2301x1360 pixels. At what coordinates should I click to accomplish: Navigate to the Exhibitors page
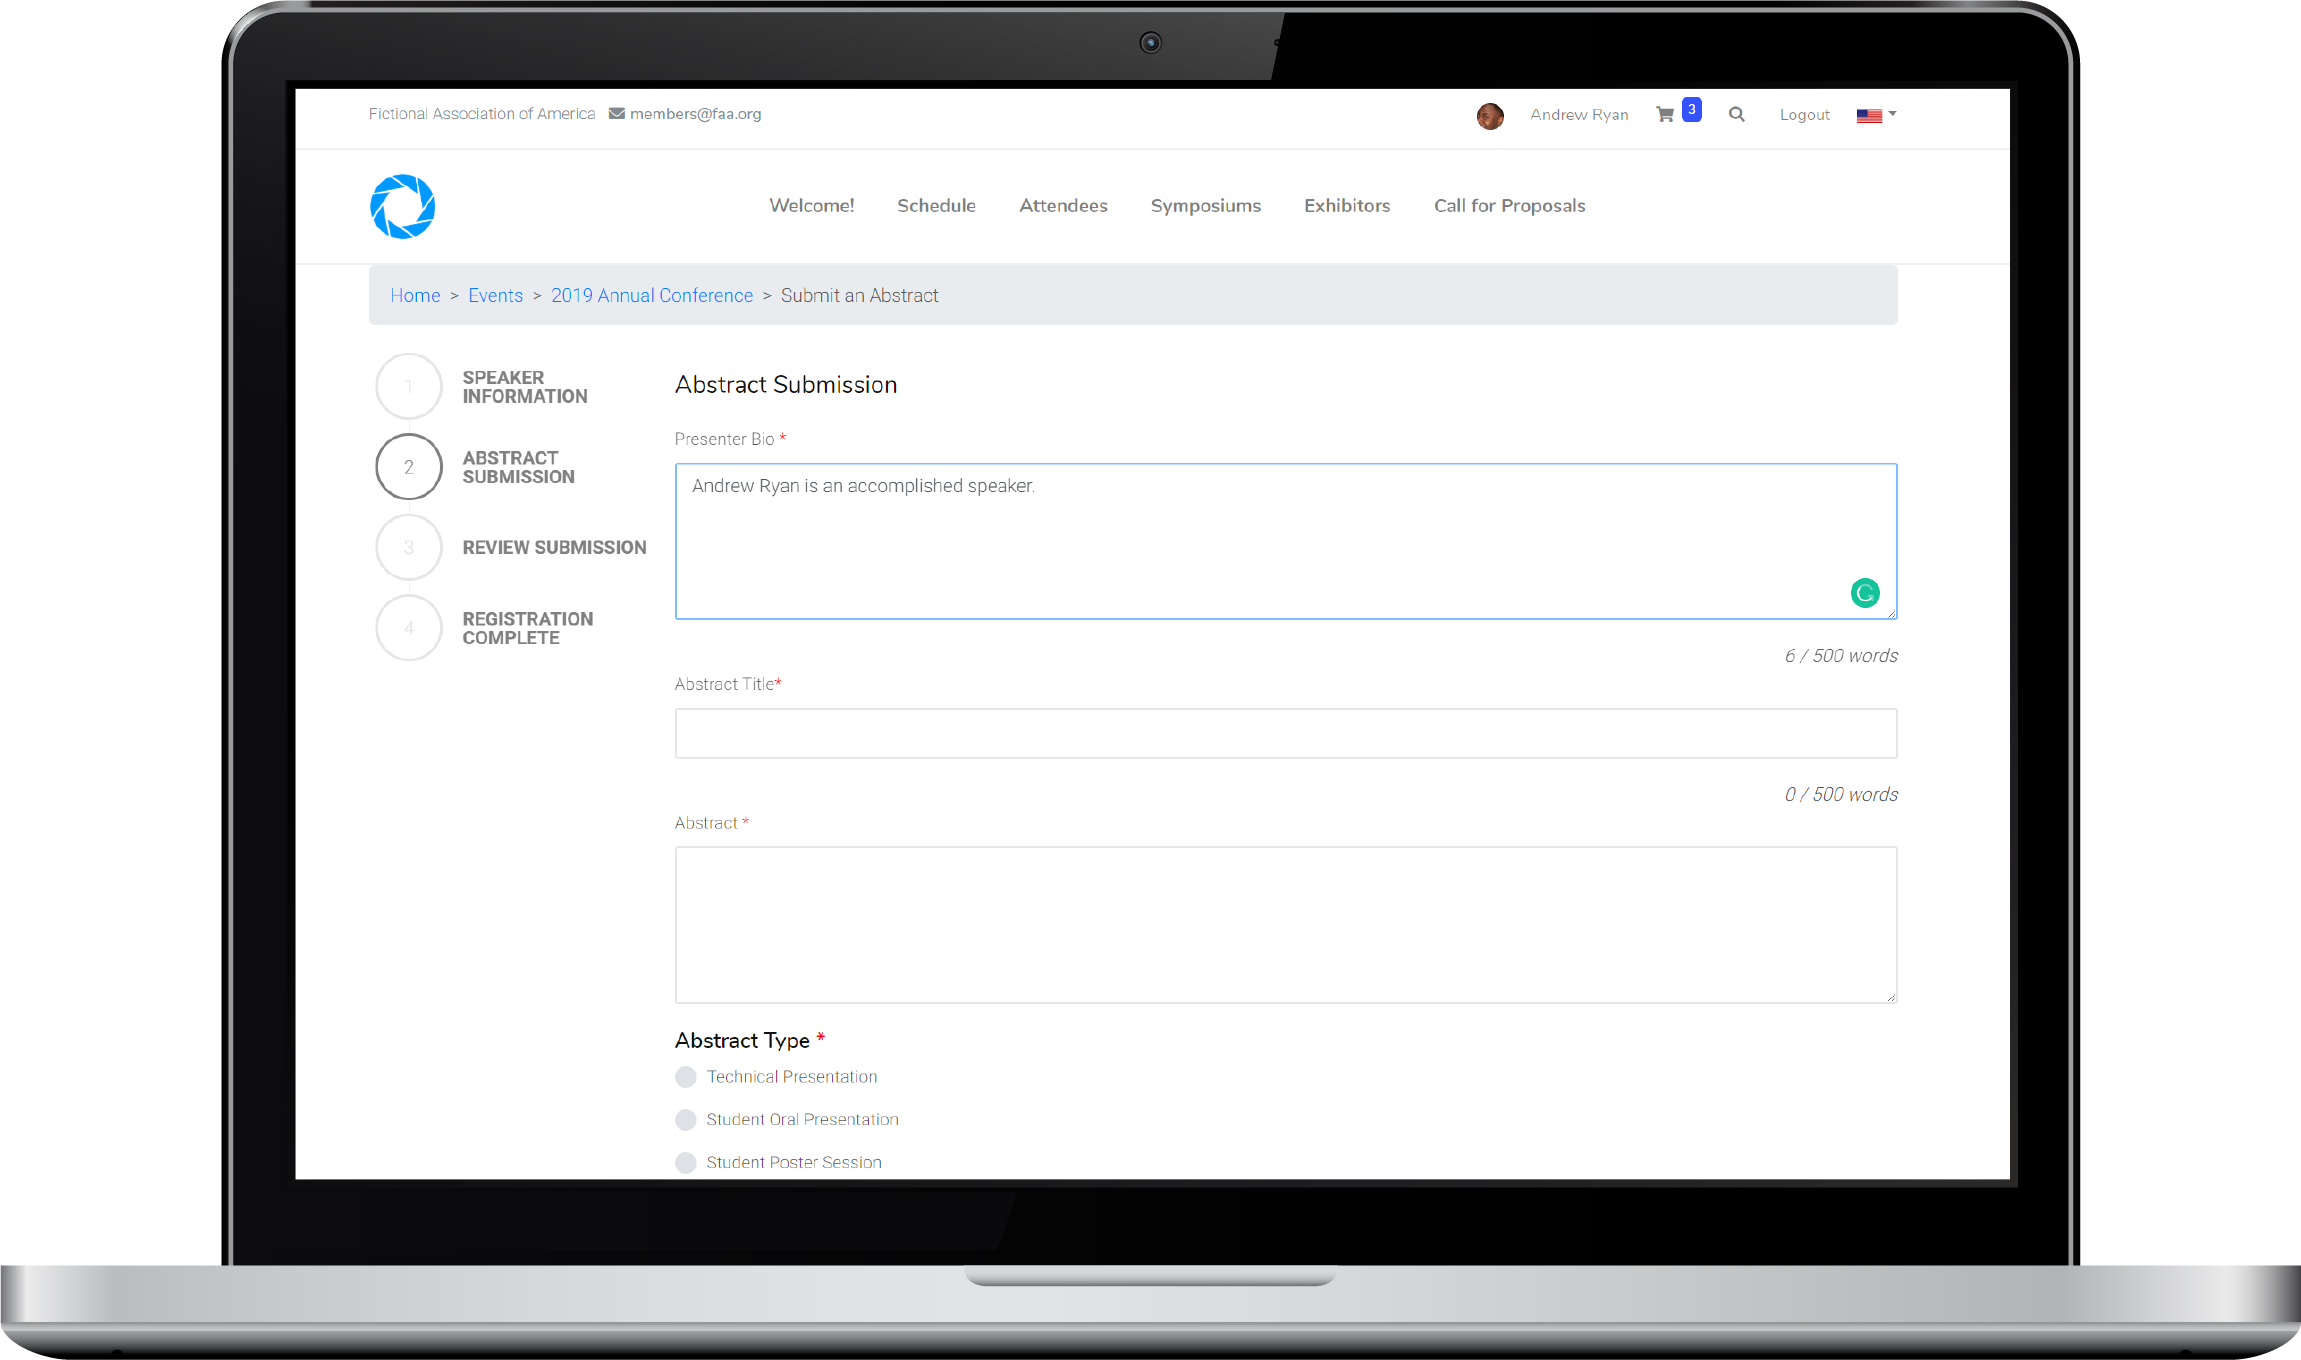1346,206
